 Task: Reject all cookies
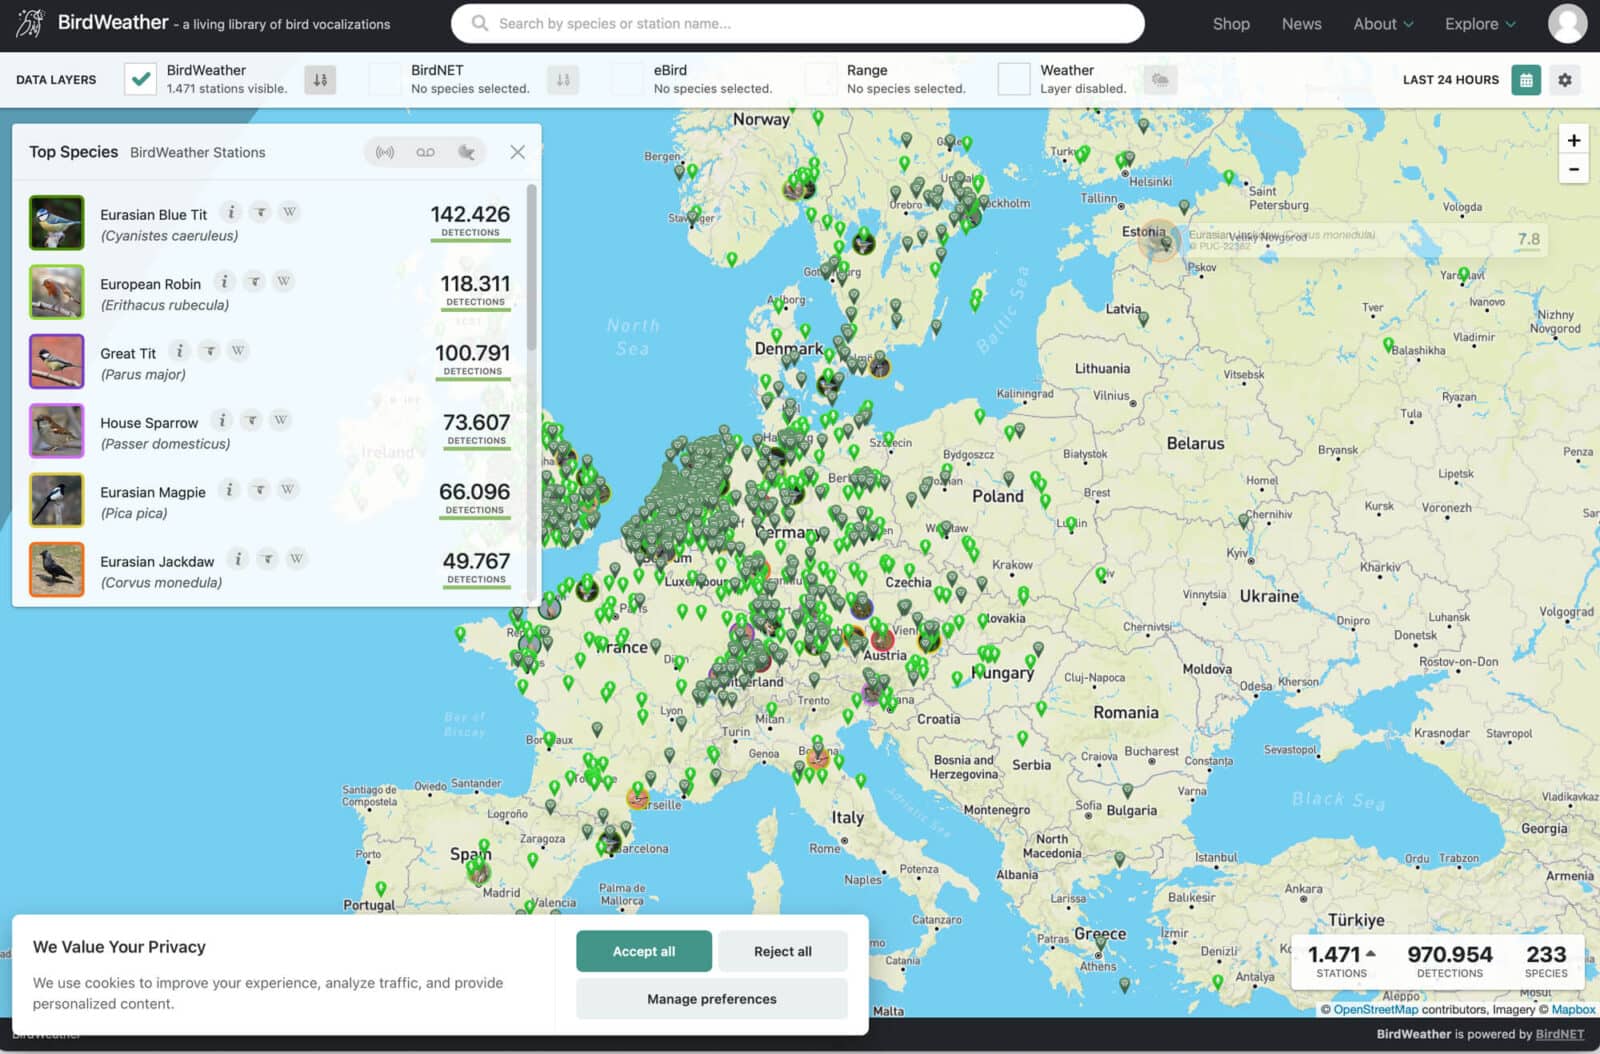(x=783, y=951)
